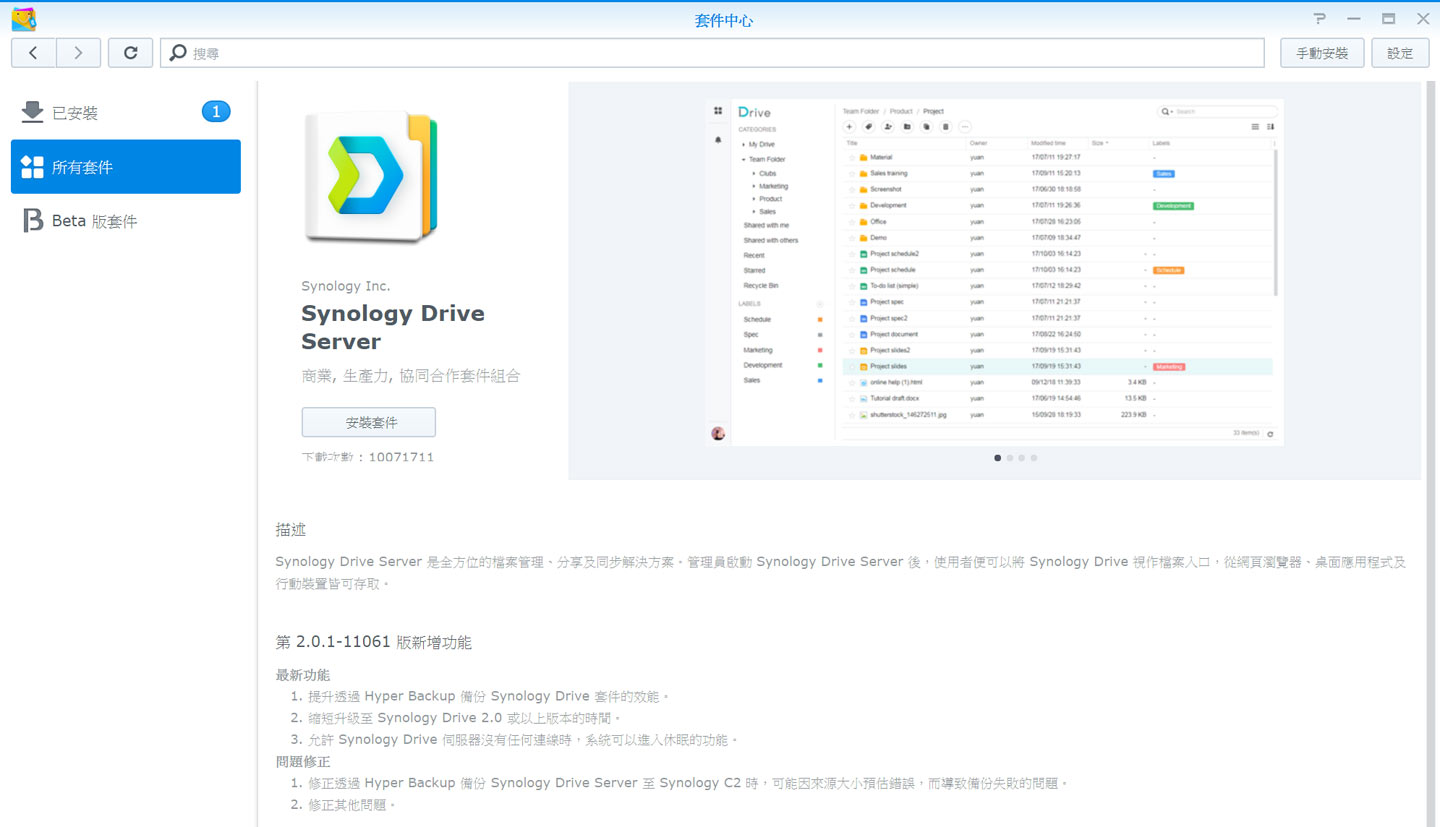The image size is (1440, 827).
Task: Select the 所有套件 sidebar item
Action: (x=126, y=167)
